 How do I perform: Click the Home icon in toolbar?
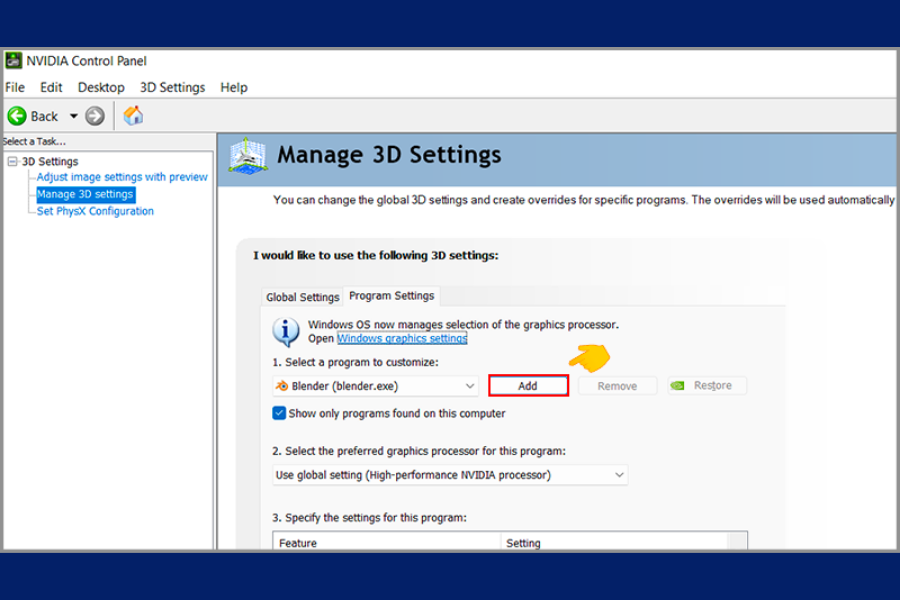(x=133, y=116)
